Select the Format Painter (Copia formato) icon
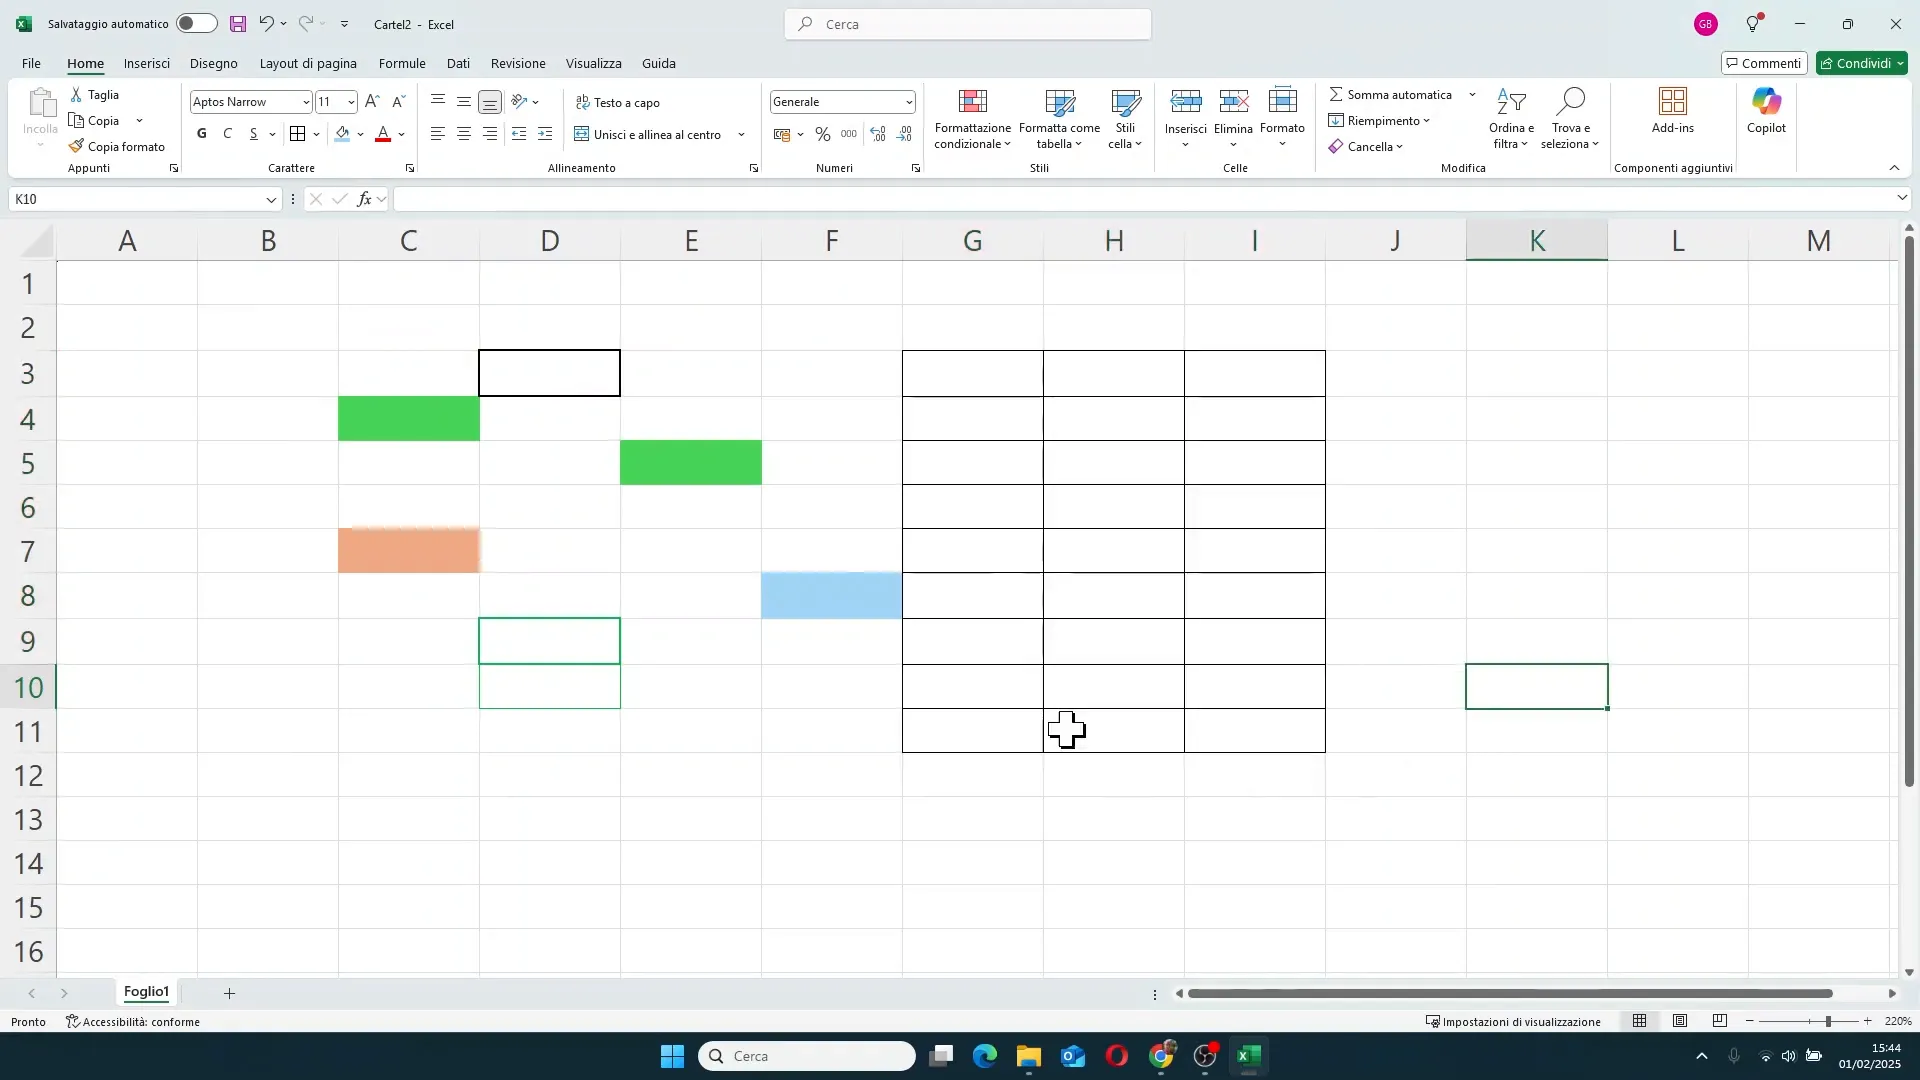1920x1080 pixels. 76,146
